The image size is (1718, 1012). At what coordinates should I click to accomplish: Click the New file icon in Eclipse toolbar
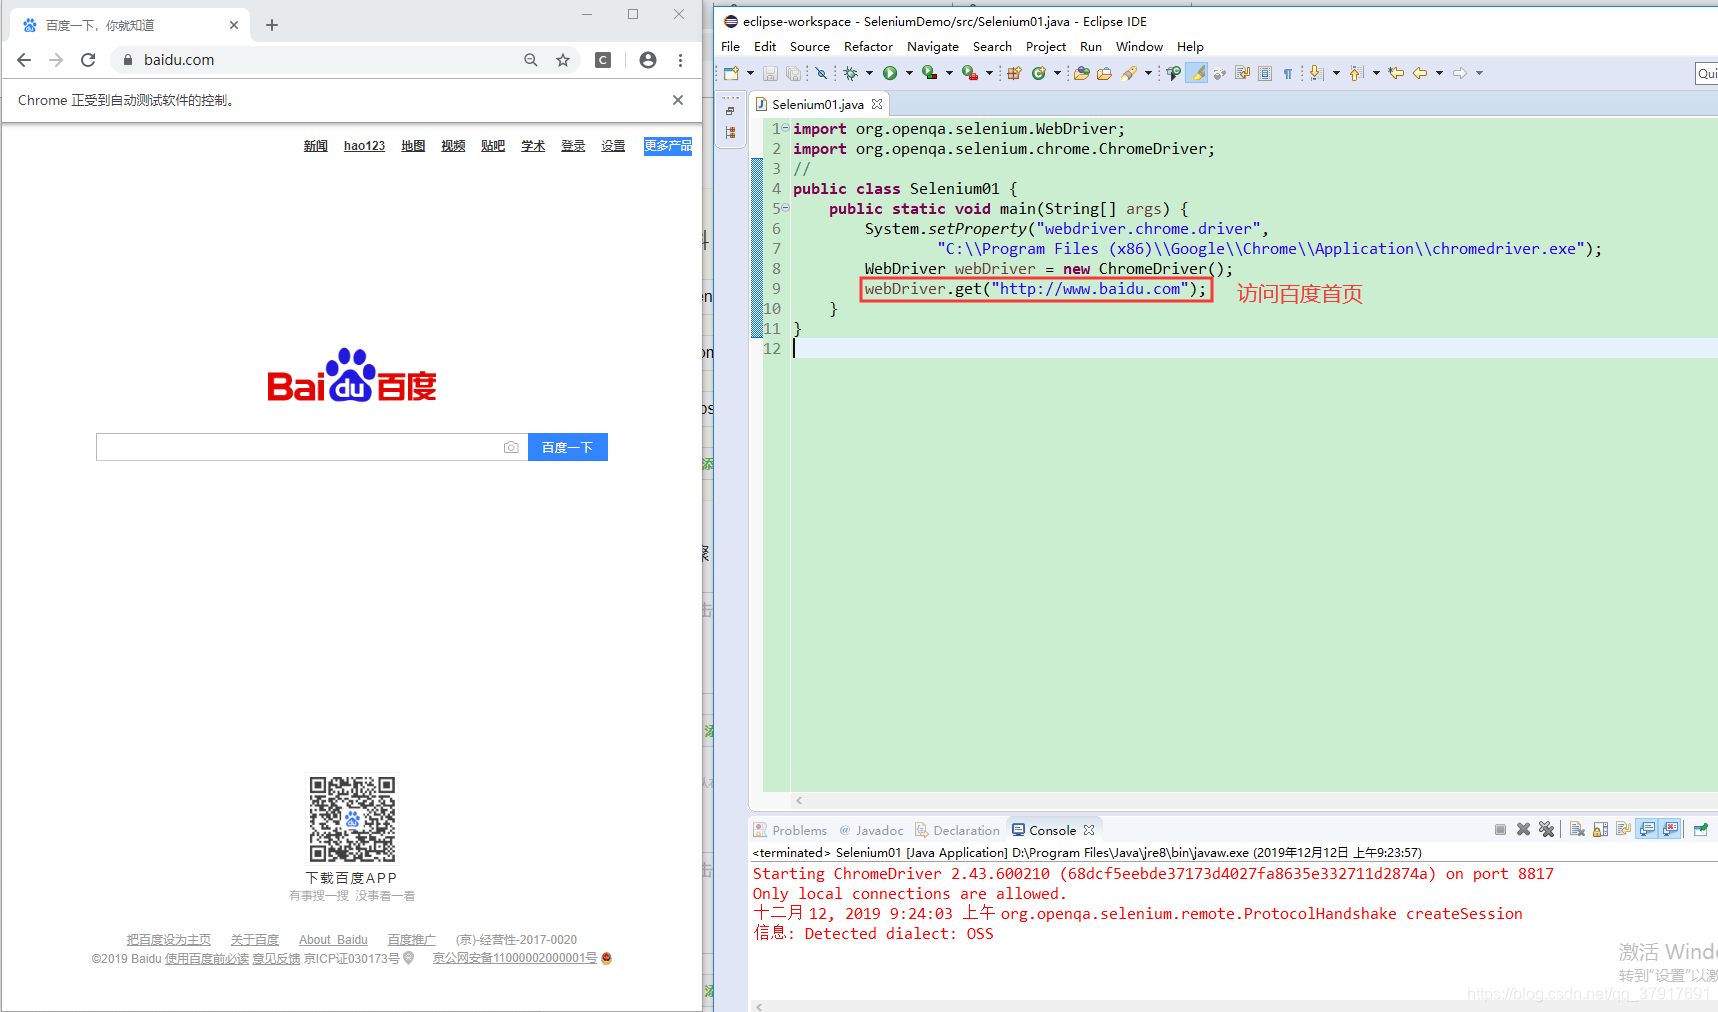731,73
